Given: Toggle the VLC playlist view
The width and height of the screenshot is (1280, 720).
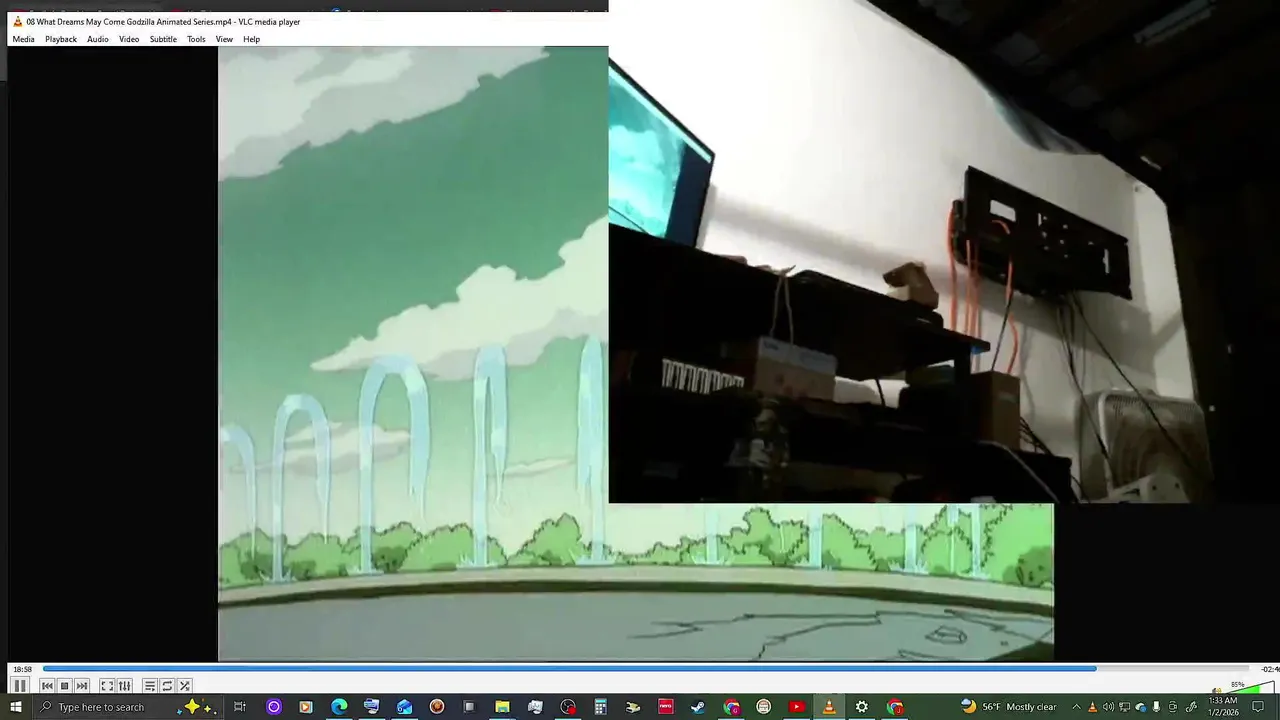Looking at the screenshot, I should click(149, 686).
